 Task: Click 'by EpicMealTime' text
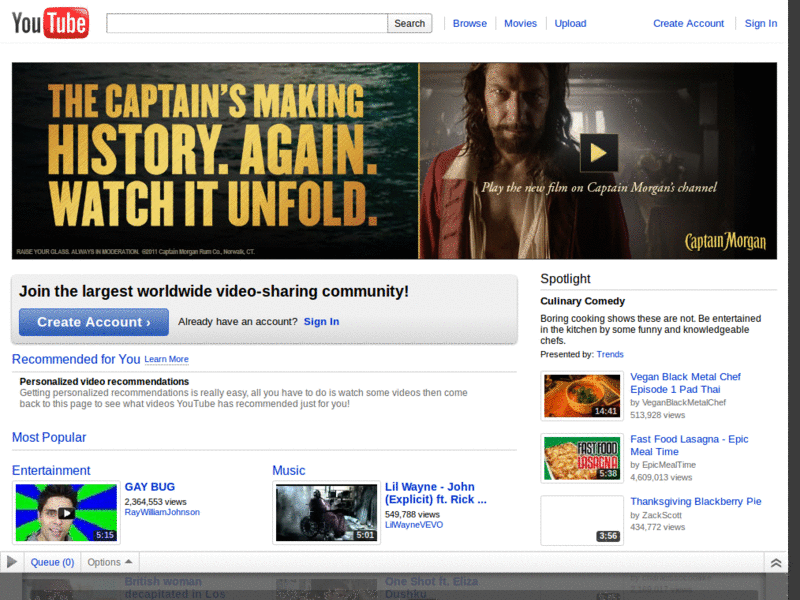[663, 465]
